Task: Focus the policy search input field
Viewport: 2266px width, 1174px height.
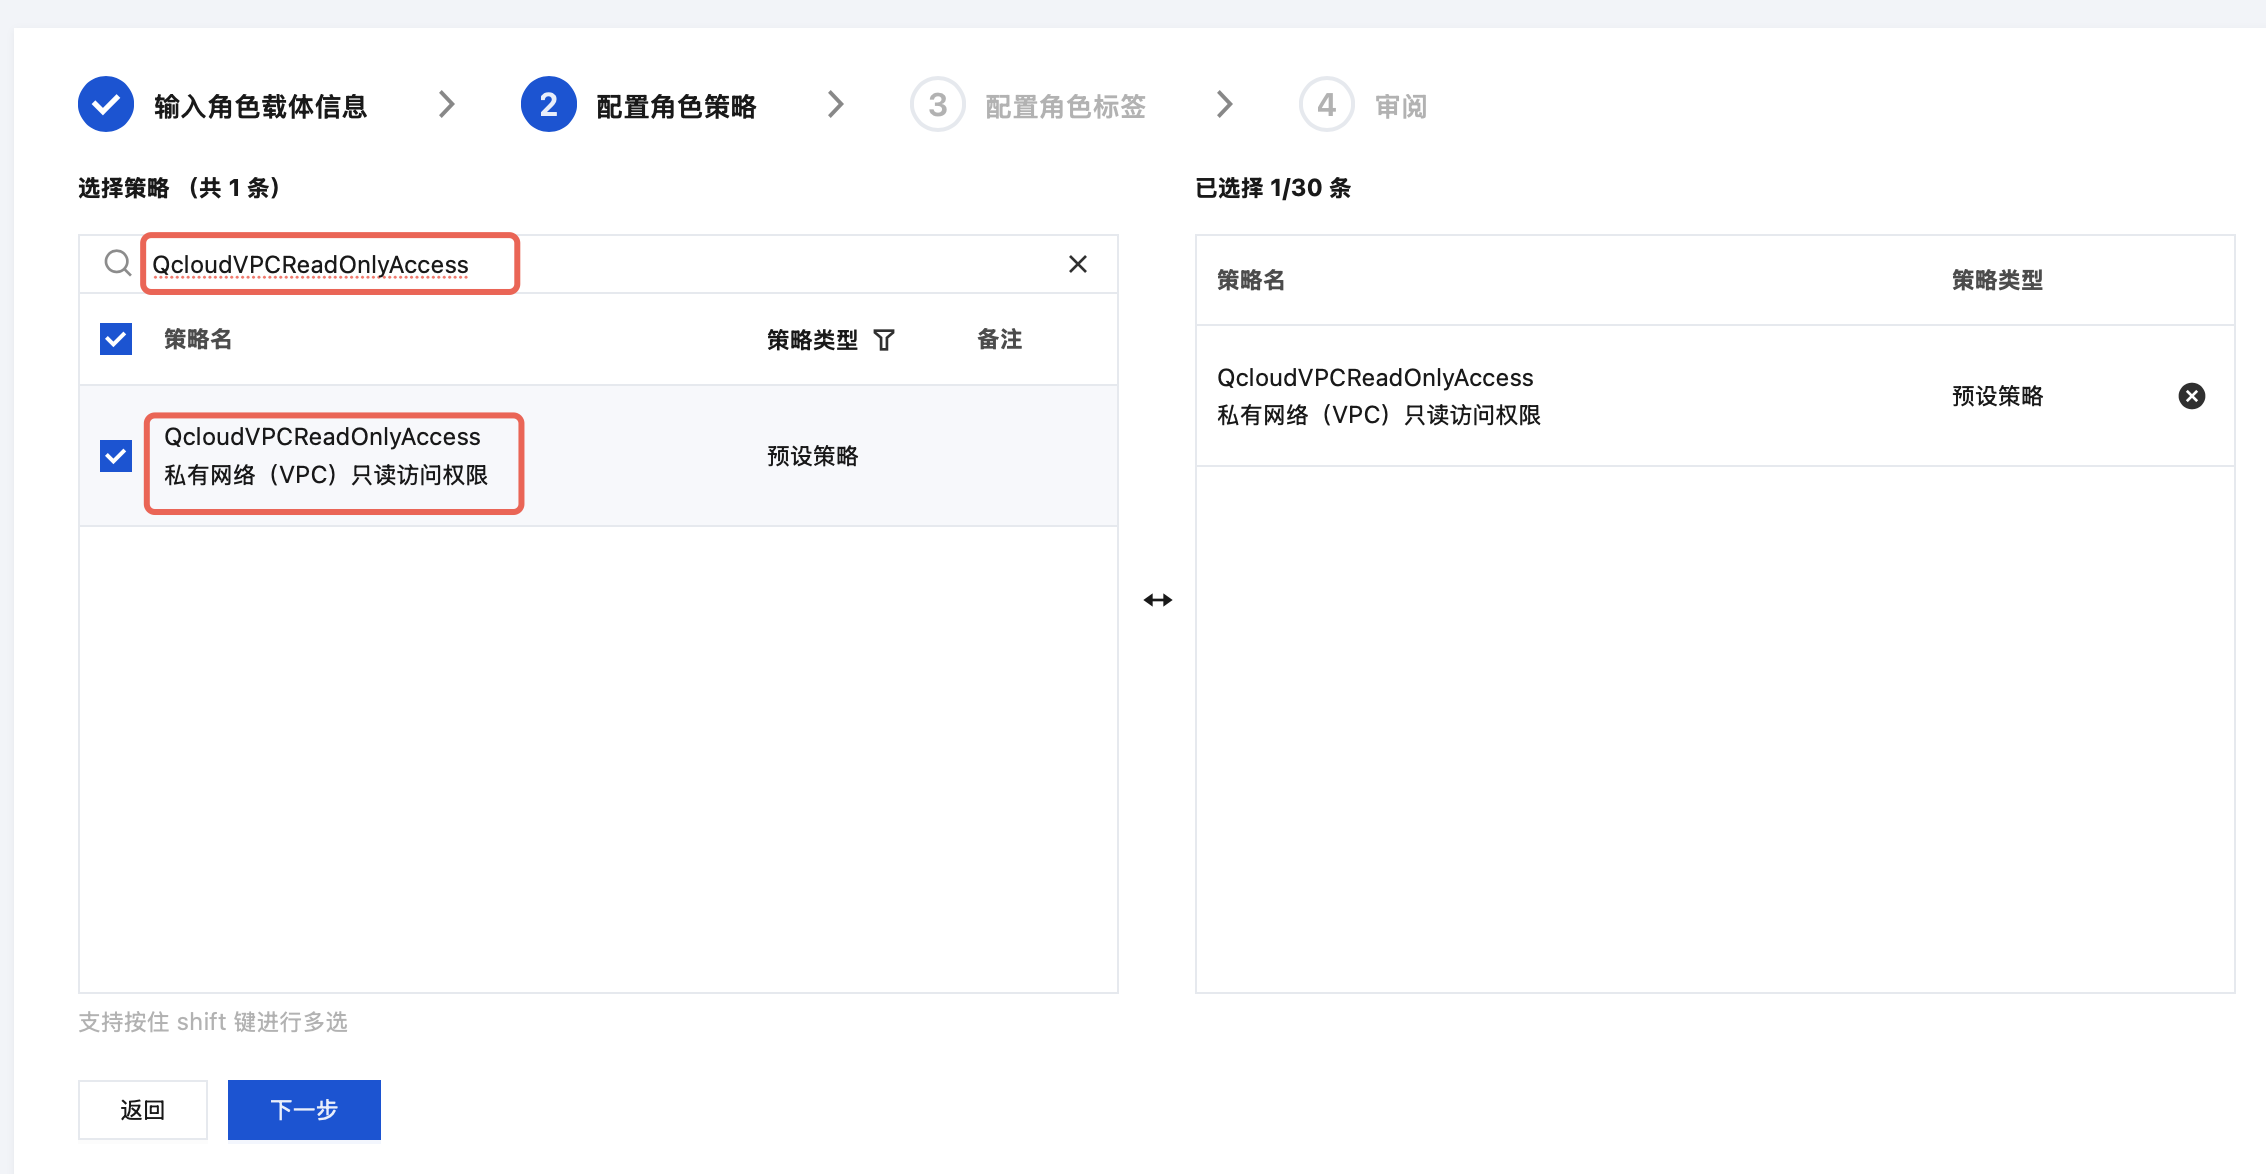Action: point(600,264)
